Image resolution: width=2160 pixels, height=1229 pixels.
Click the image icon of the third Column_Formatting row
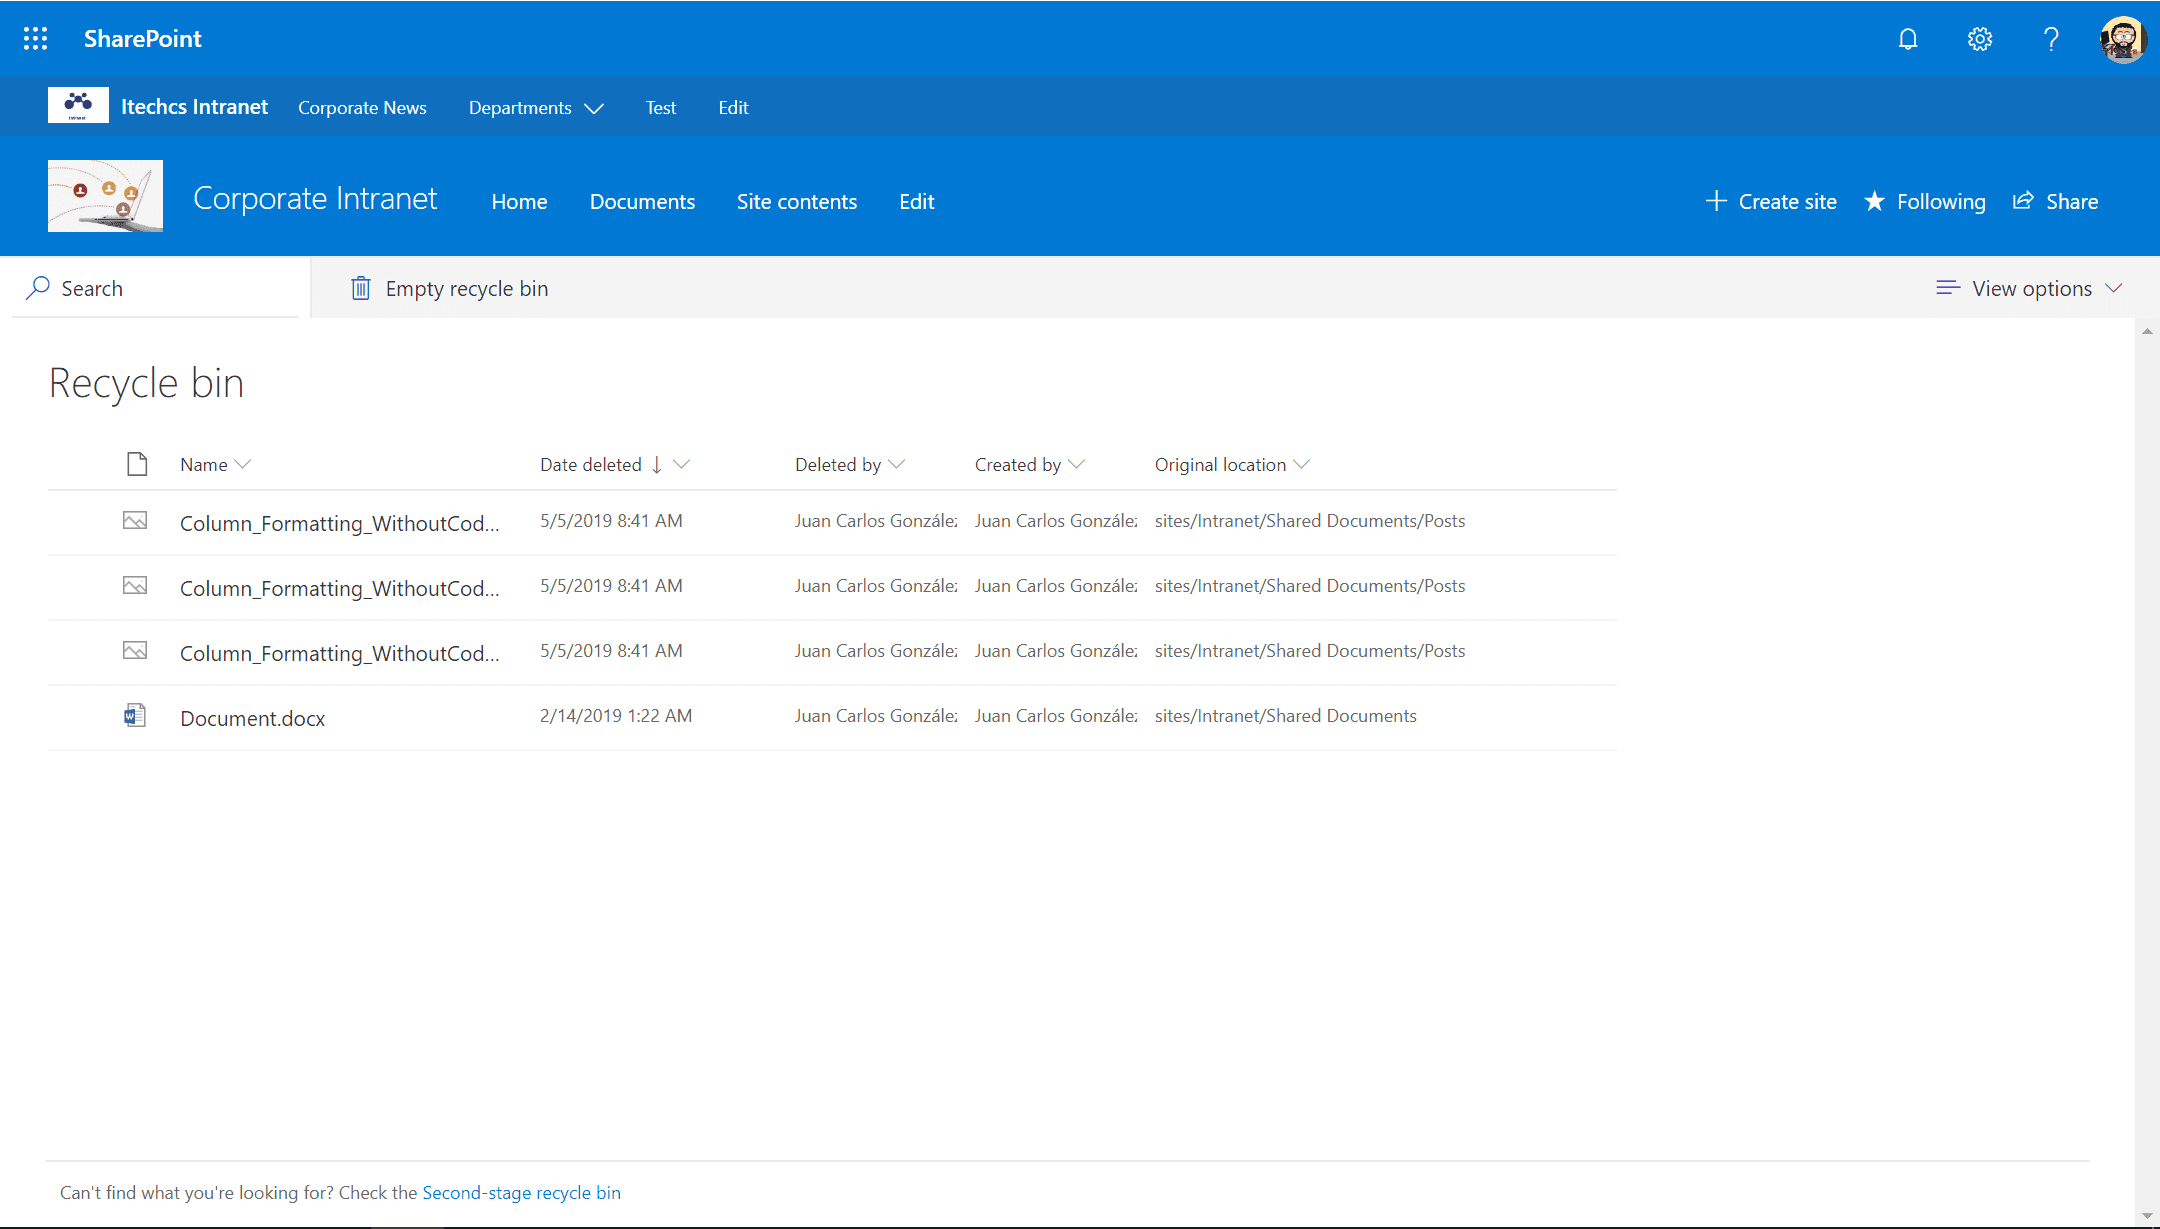(135, 651)
